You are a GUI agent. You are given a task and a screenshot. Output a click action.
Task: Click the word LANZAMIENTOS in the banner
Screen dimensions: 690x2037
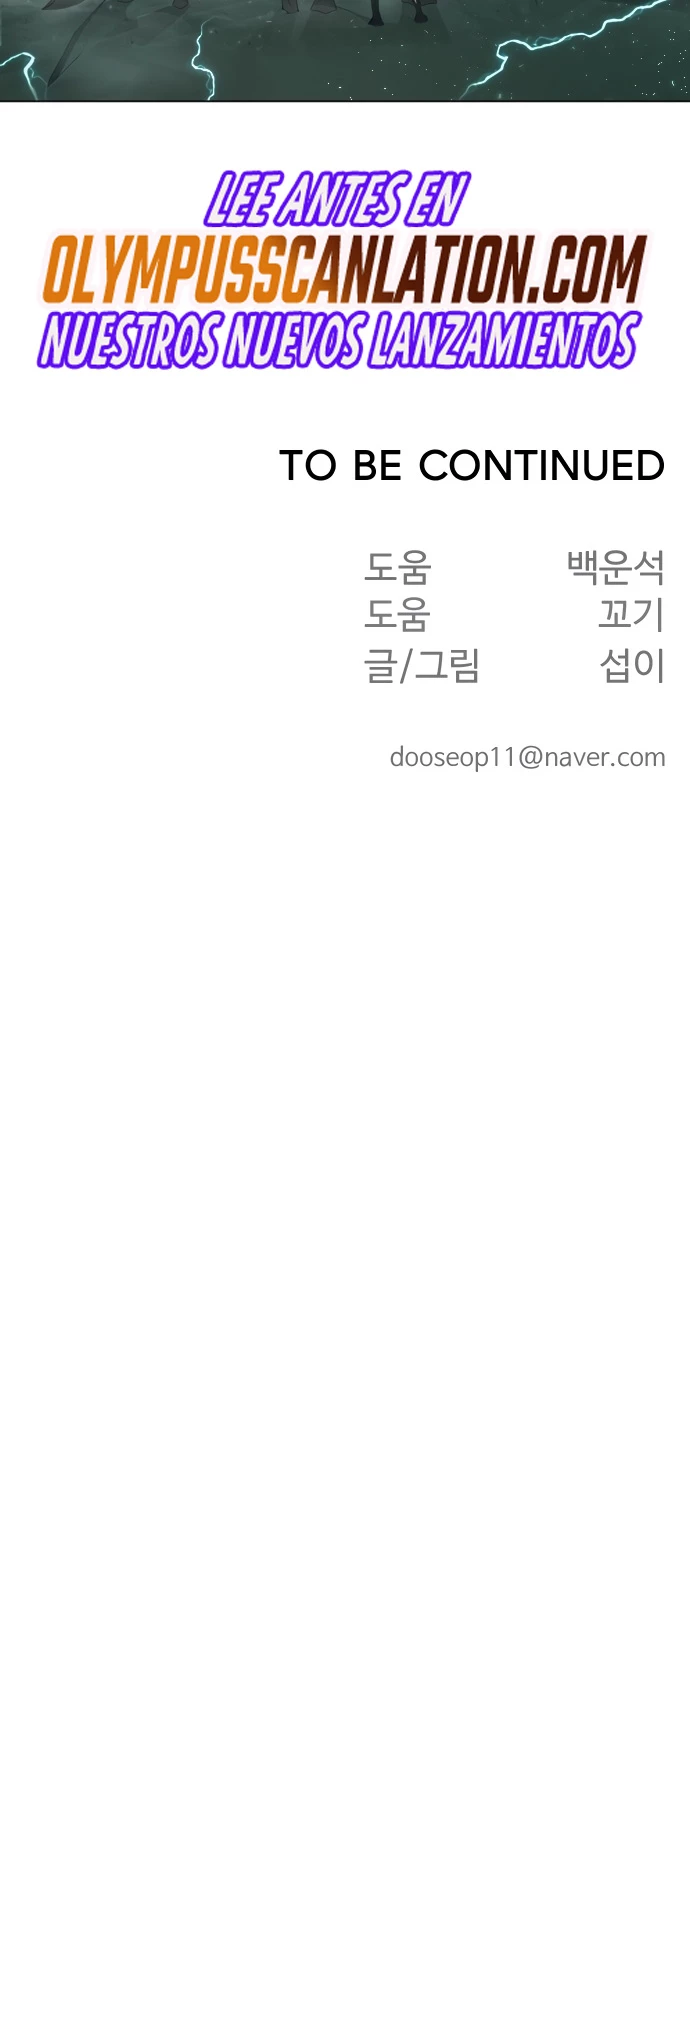504,340
